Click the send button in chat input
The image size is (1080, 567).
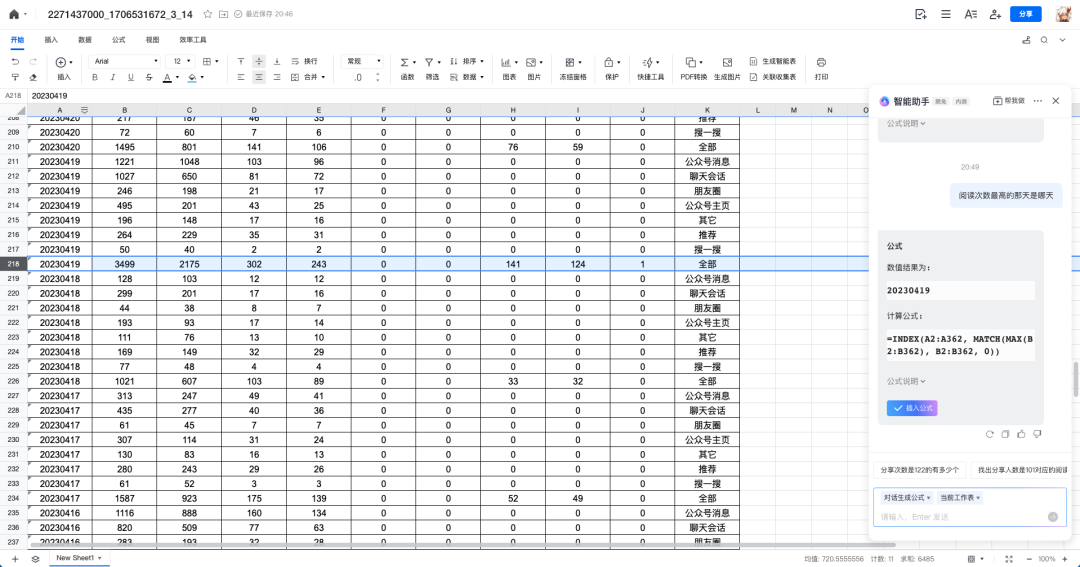click(1052, 517)
